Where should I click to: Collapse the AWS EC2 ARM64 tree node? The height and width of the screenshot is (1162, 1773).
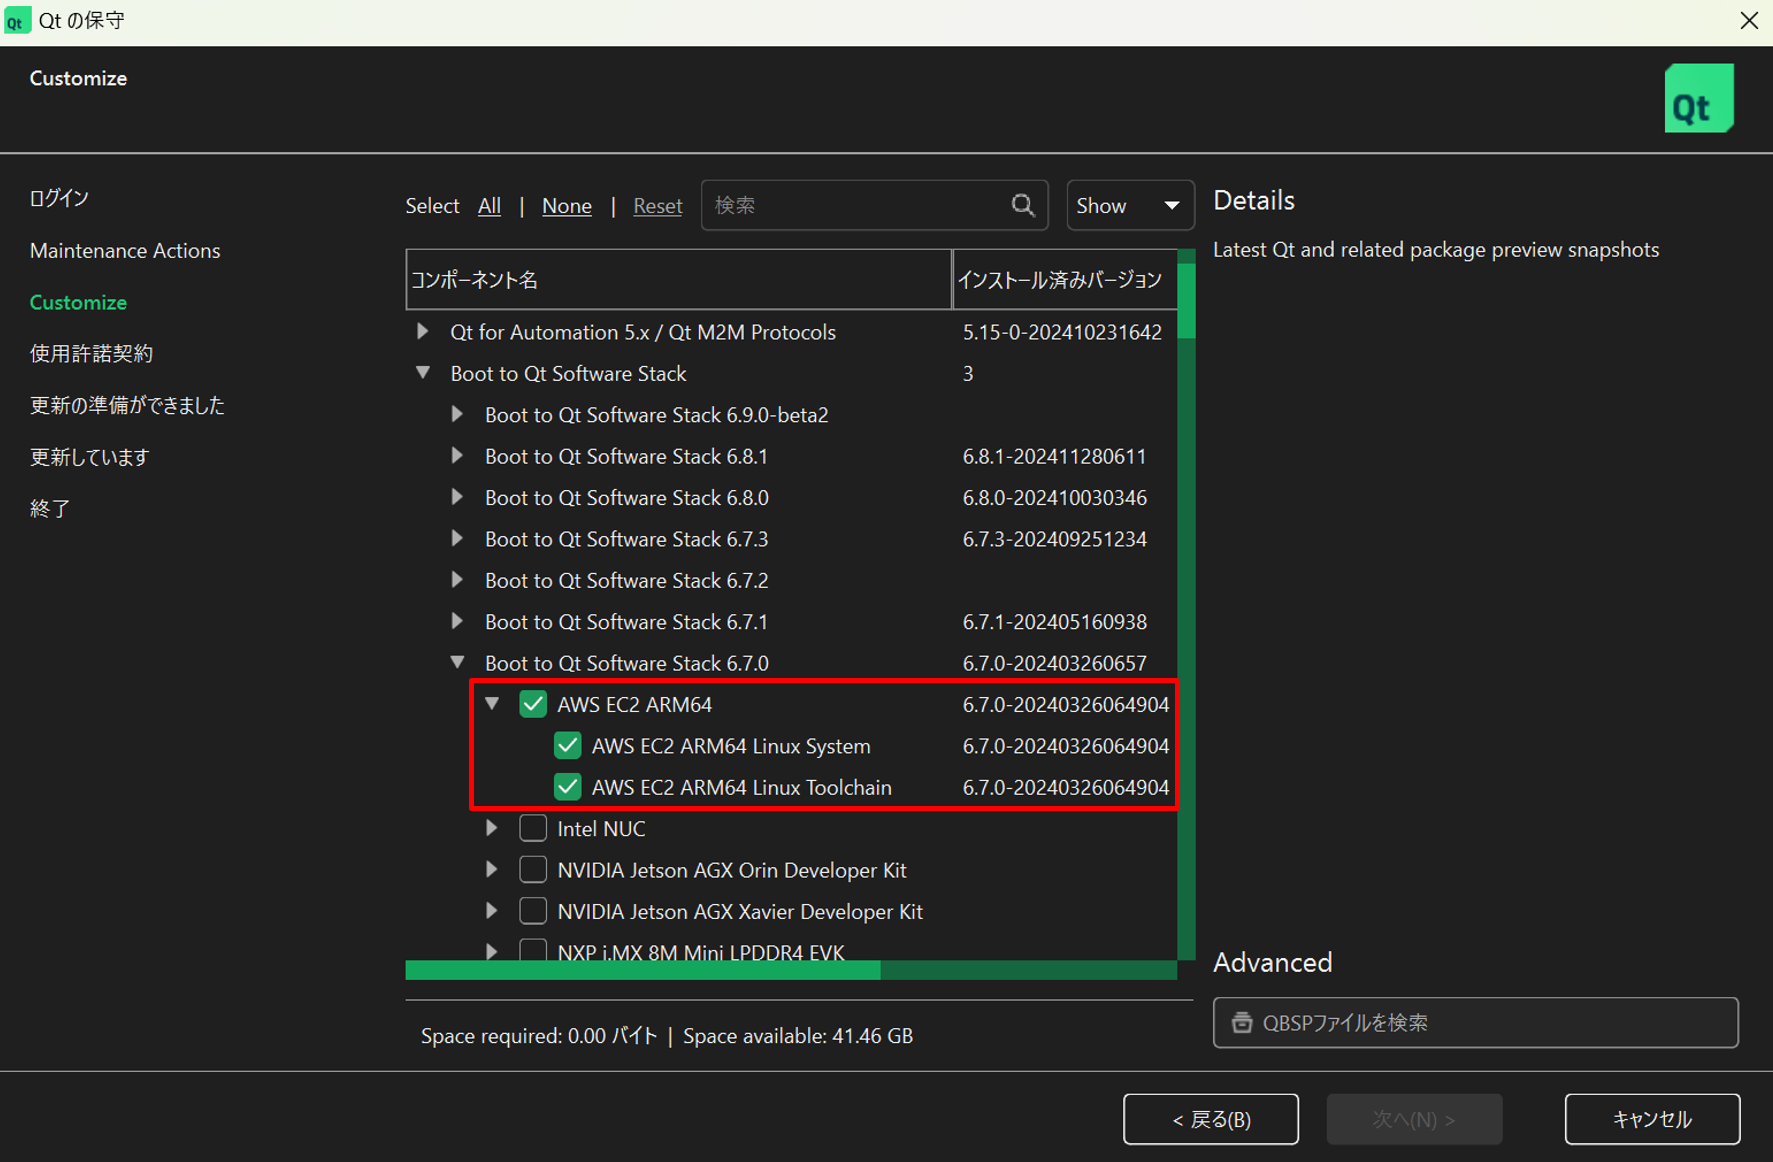[492, 704]
